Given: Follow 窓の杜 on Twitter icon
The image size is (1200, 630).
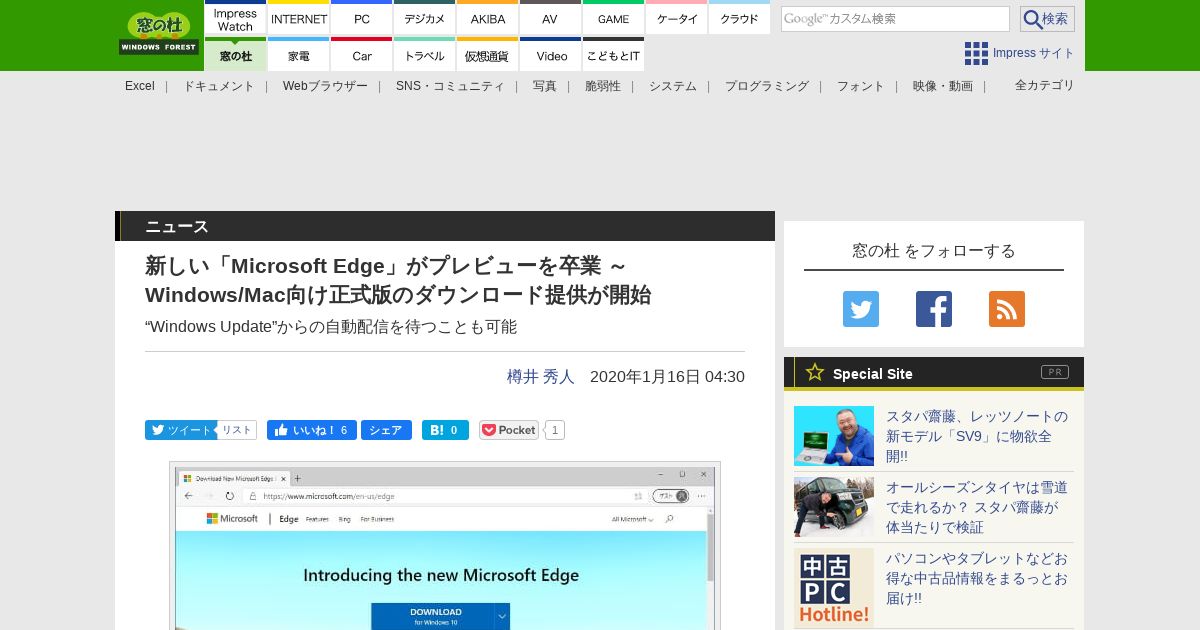Looking at the screenshot, I should point(861,309).
